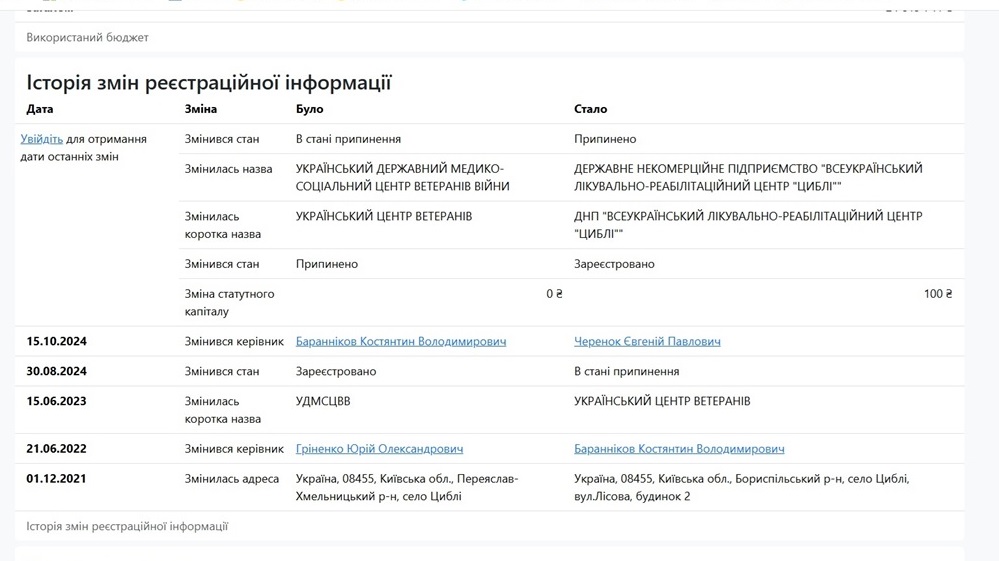Click the 'Було' column header

[310, 109]
